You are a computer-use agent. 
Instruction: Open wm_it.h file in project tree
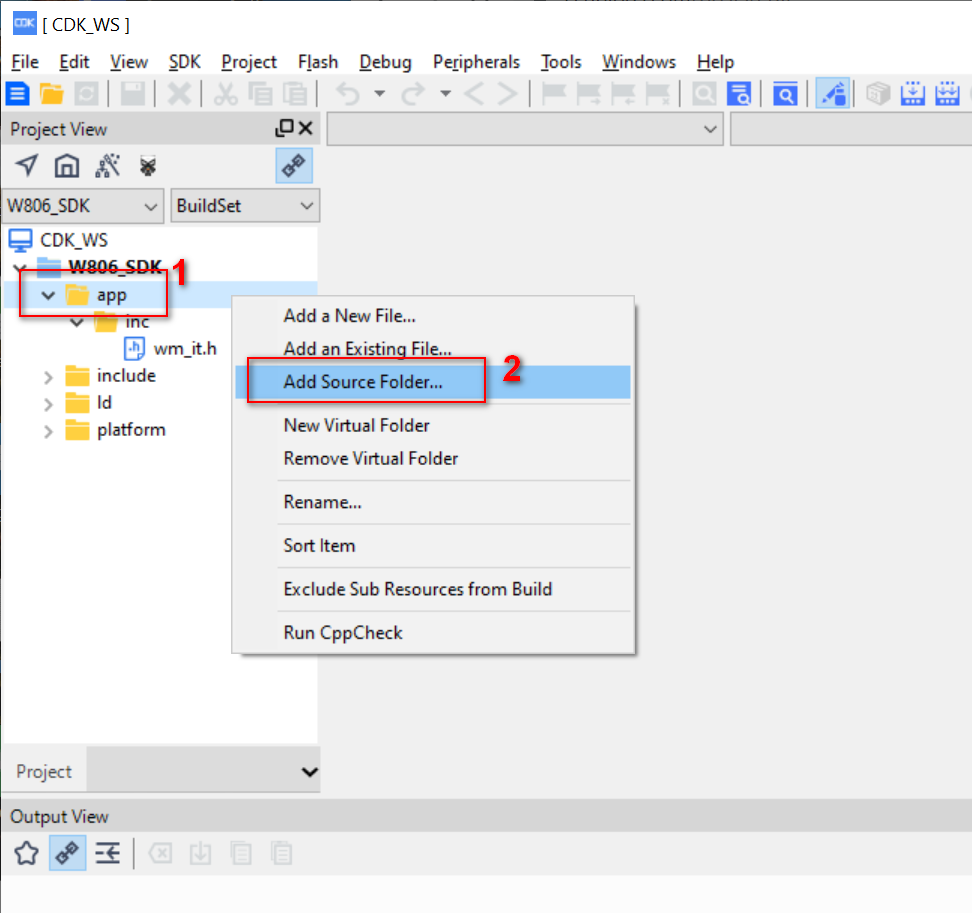(184, 349)
